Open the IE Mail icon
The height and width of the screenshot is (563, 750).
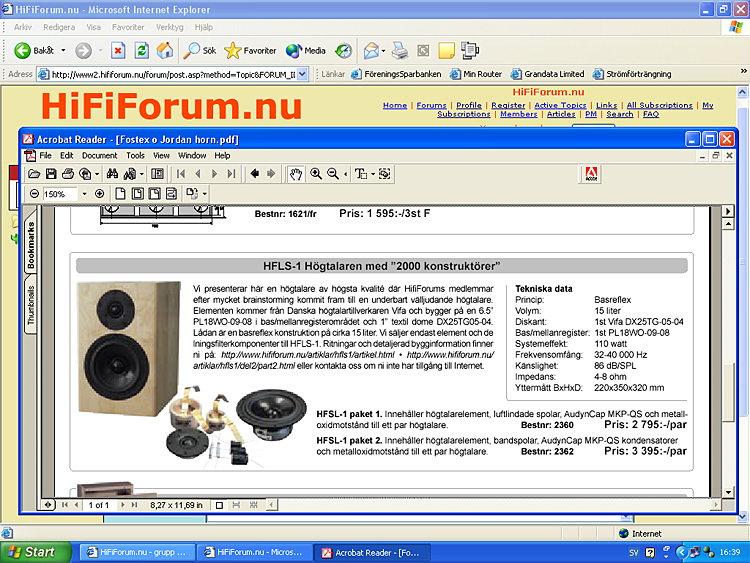[x=371, y=50]
